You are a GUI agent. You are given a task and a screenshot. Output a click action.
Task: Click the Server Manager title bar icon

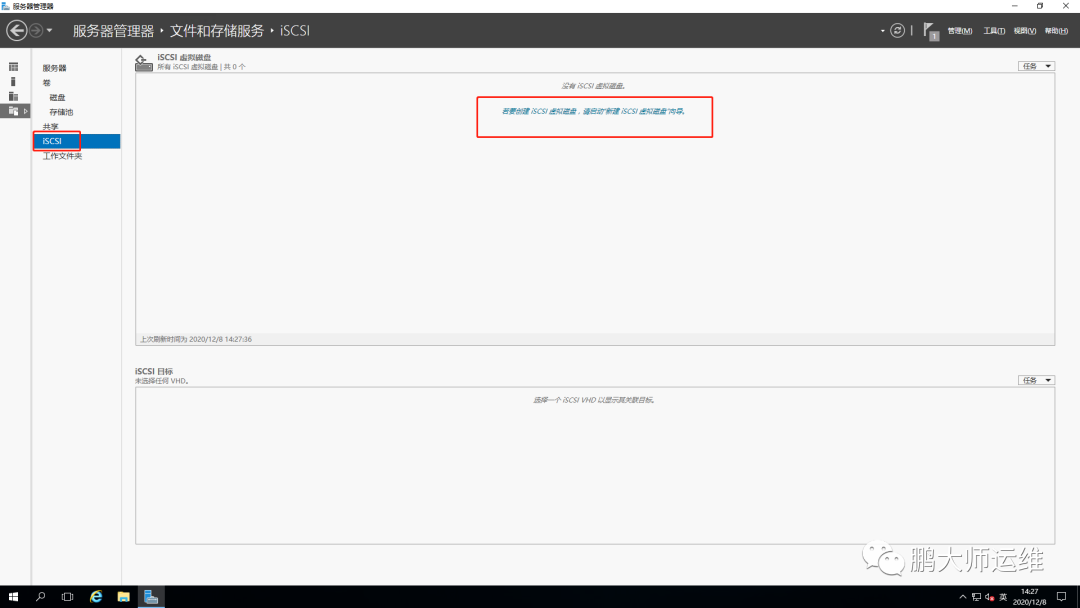click(6, 6)
